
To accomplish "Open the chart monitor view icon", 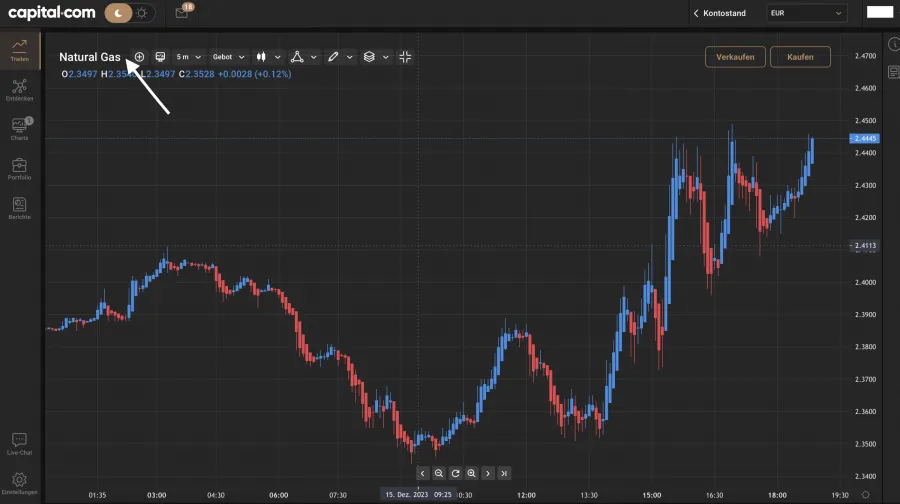I will (160, 57).
